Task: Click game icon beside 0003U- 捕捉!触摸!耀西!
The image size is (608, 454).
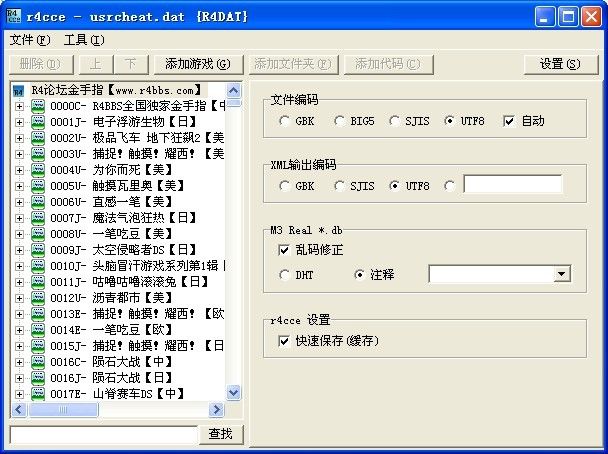Action: pyautogui.click(x=38, y=154)
